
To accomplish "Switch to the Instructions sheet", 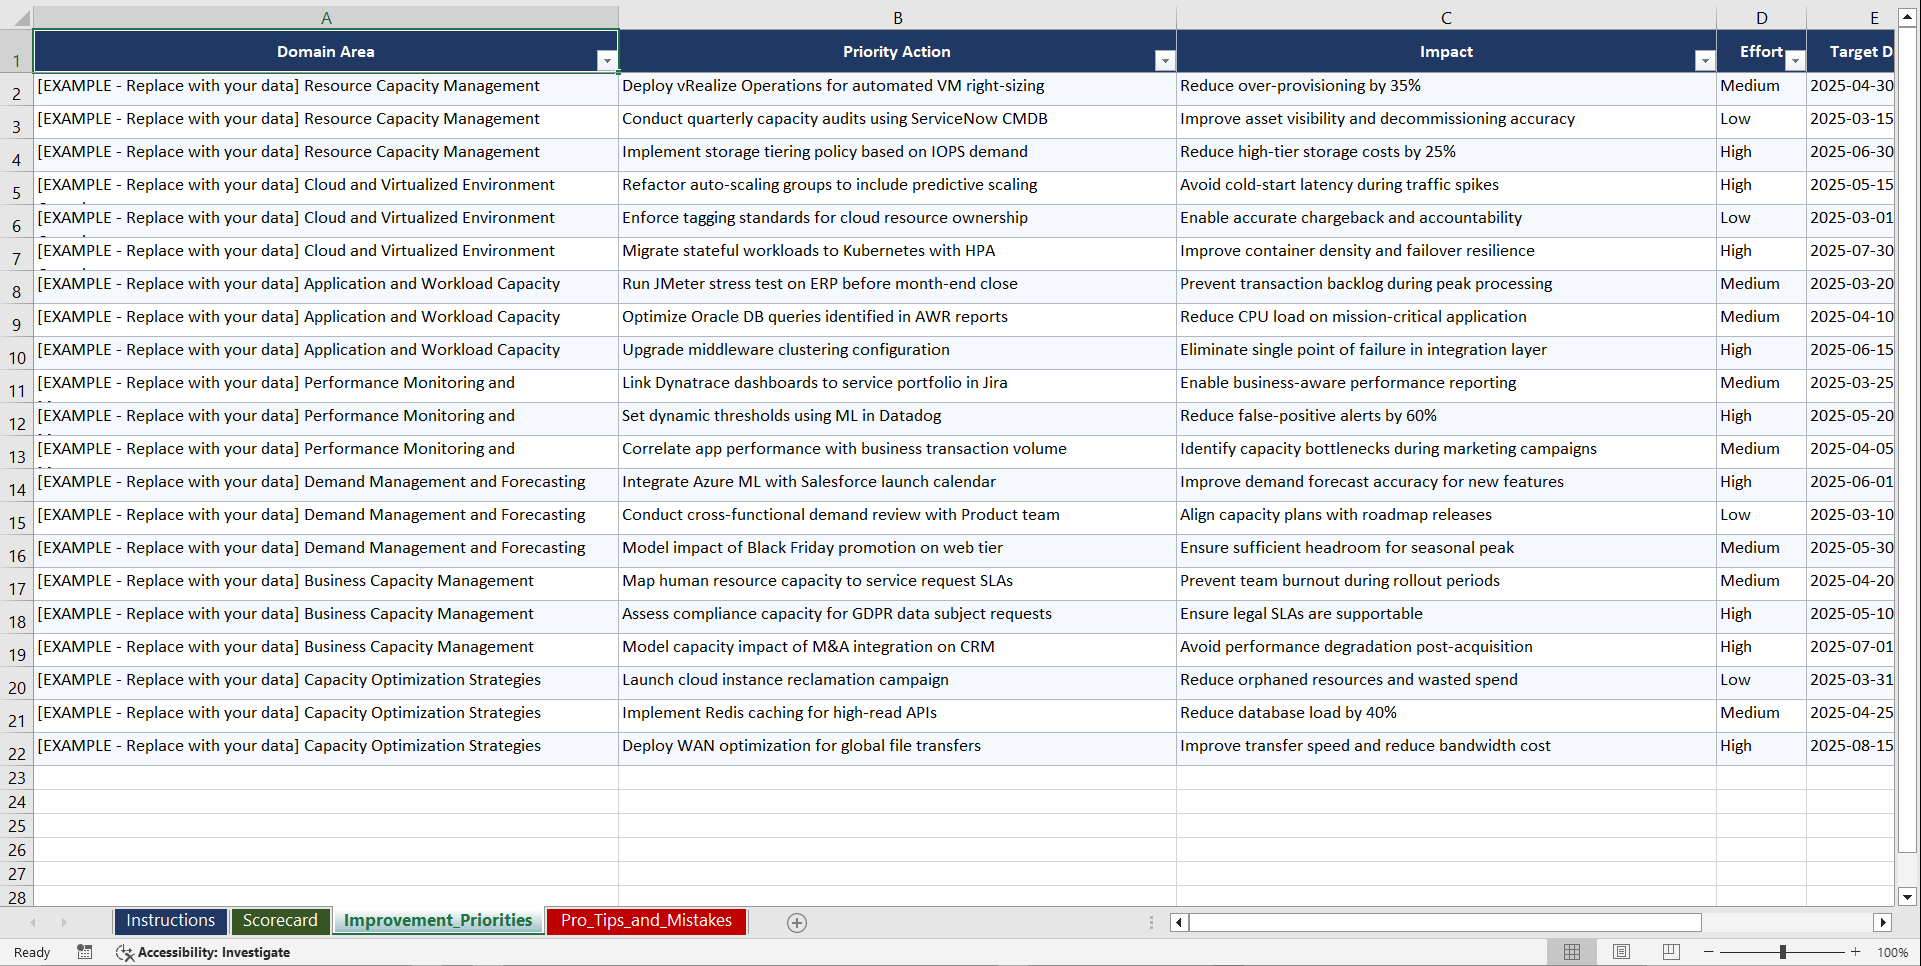I will [170, 920].
